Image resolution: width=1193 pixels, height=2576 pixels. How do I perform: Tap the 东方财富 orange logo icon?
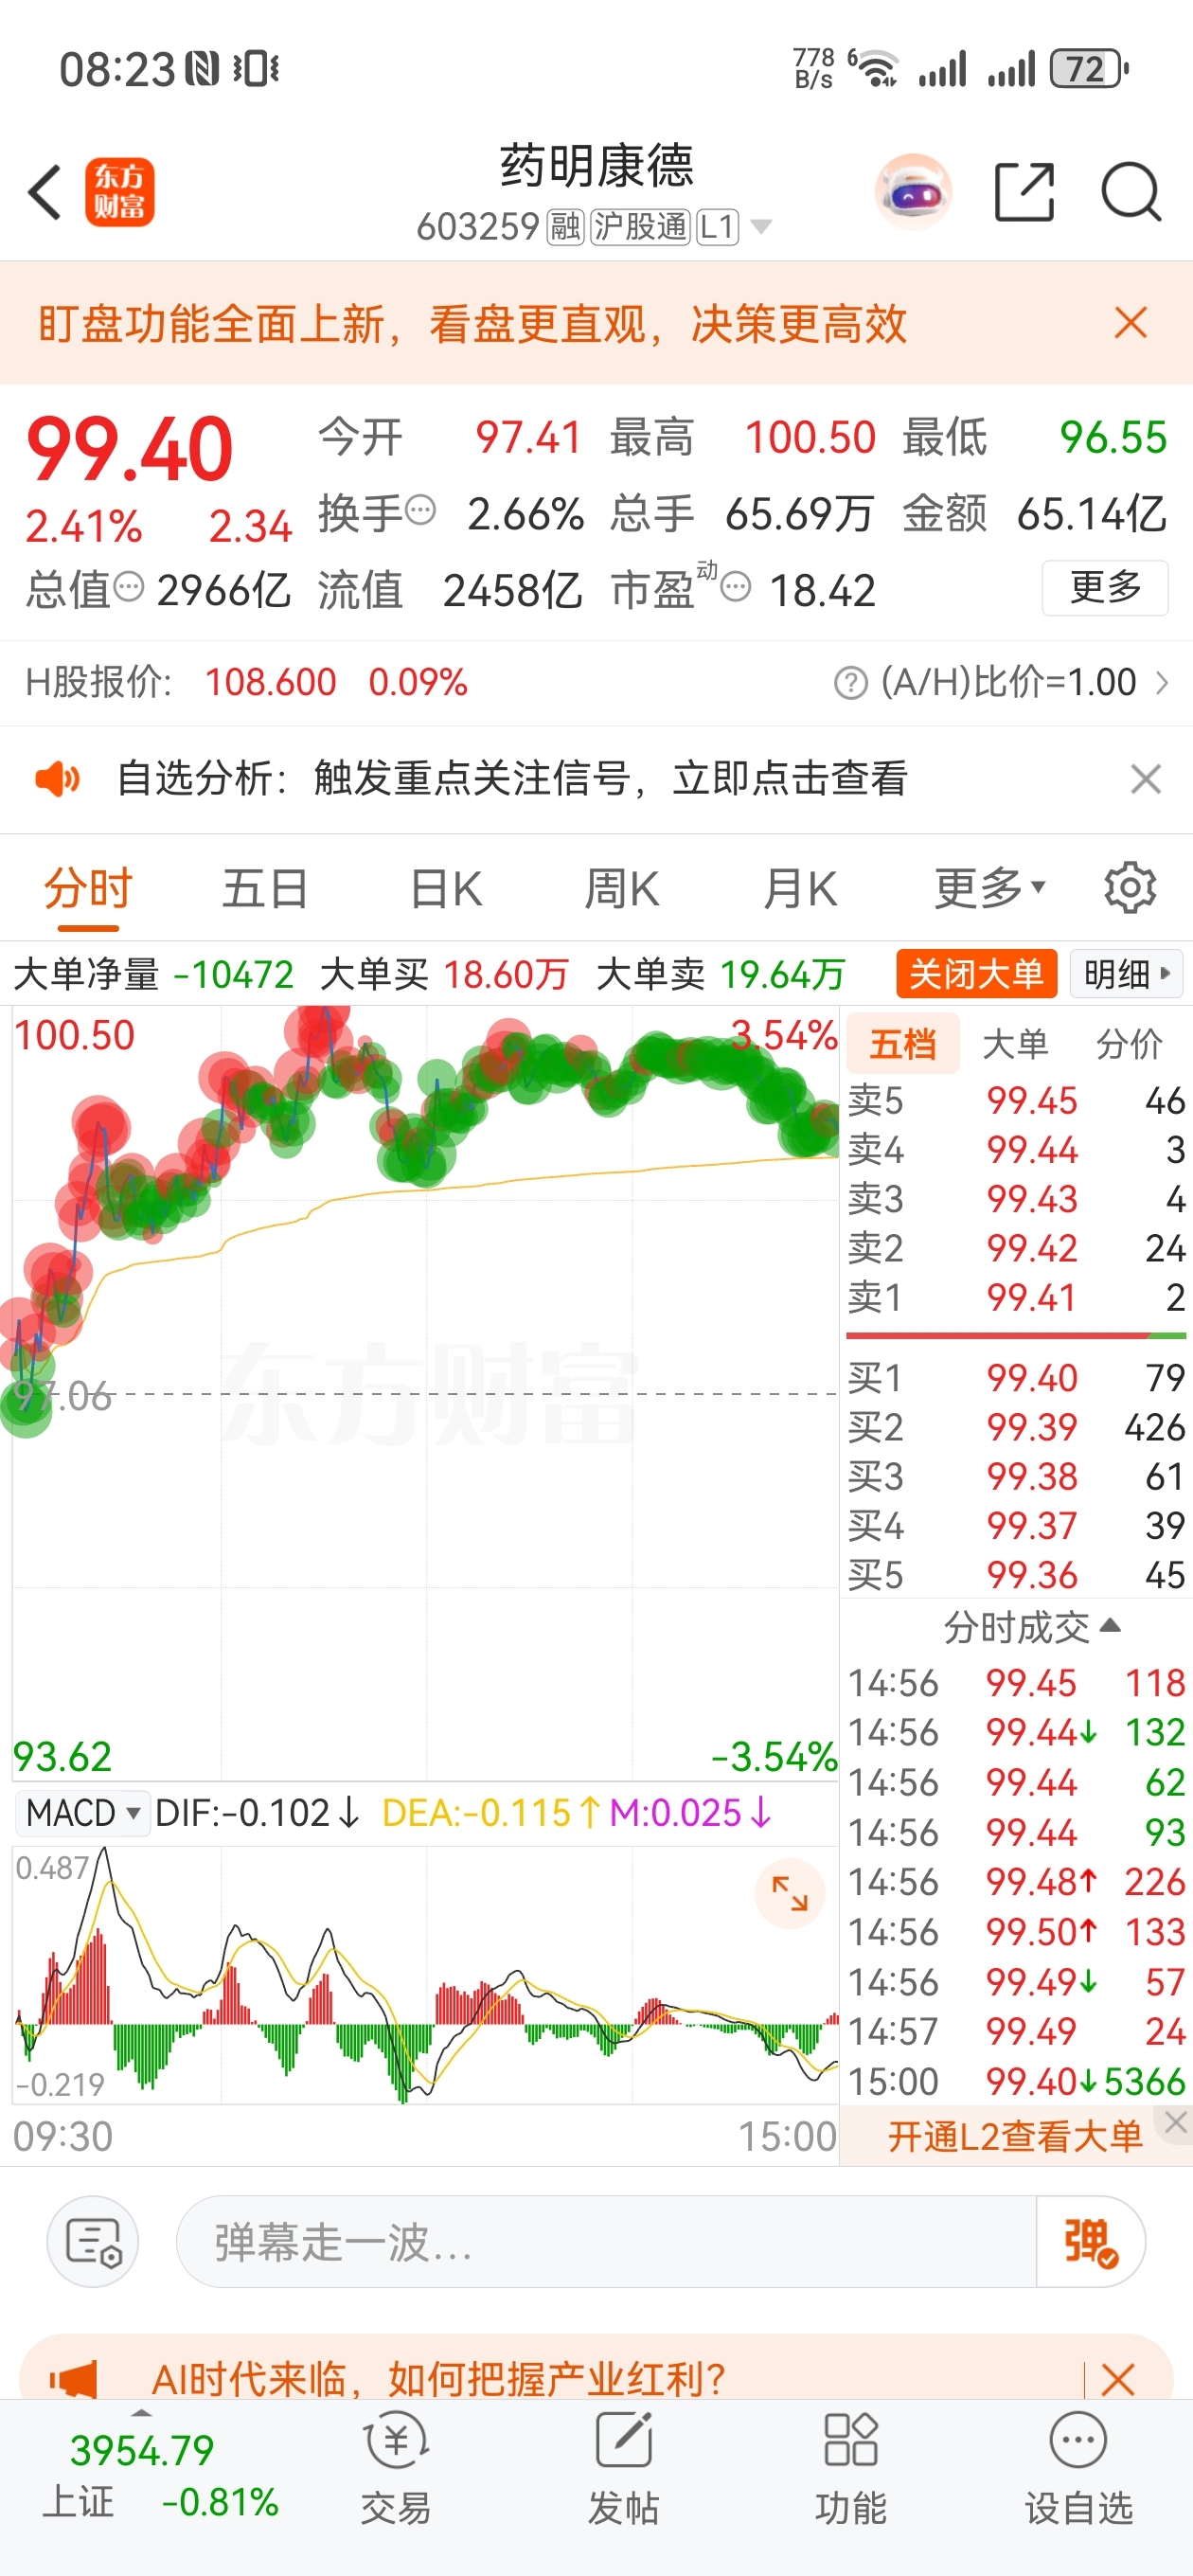point(120,192)
